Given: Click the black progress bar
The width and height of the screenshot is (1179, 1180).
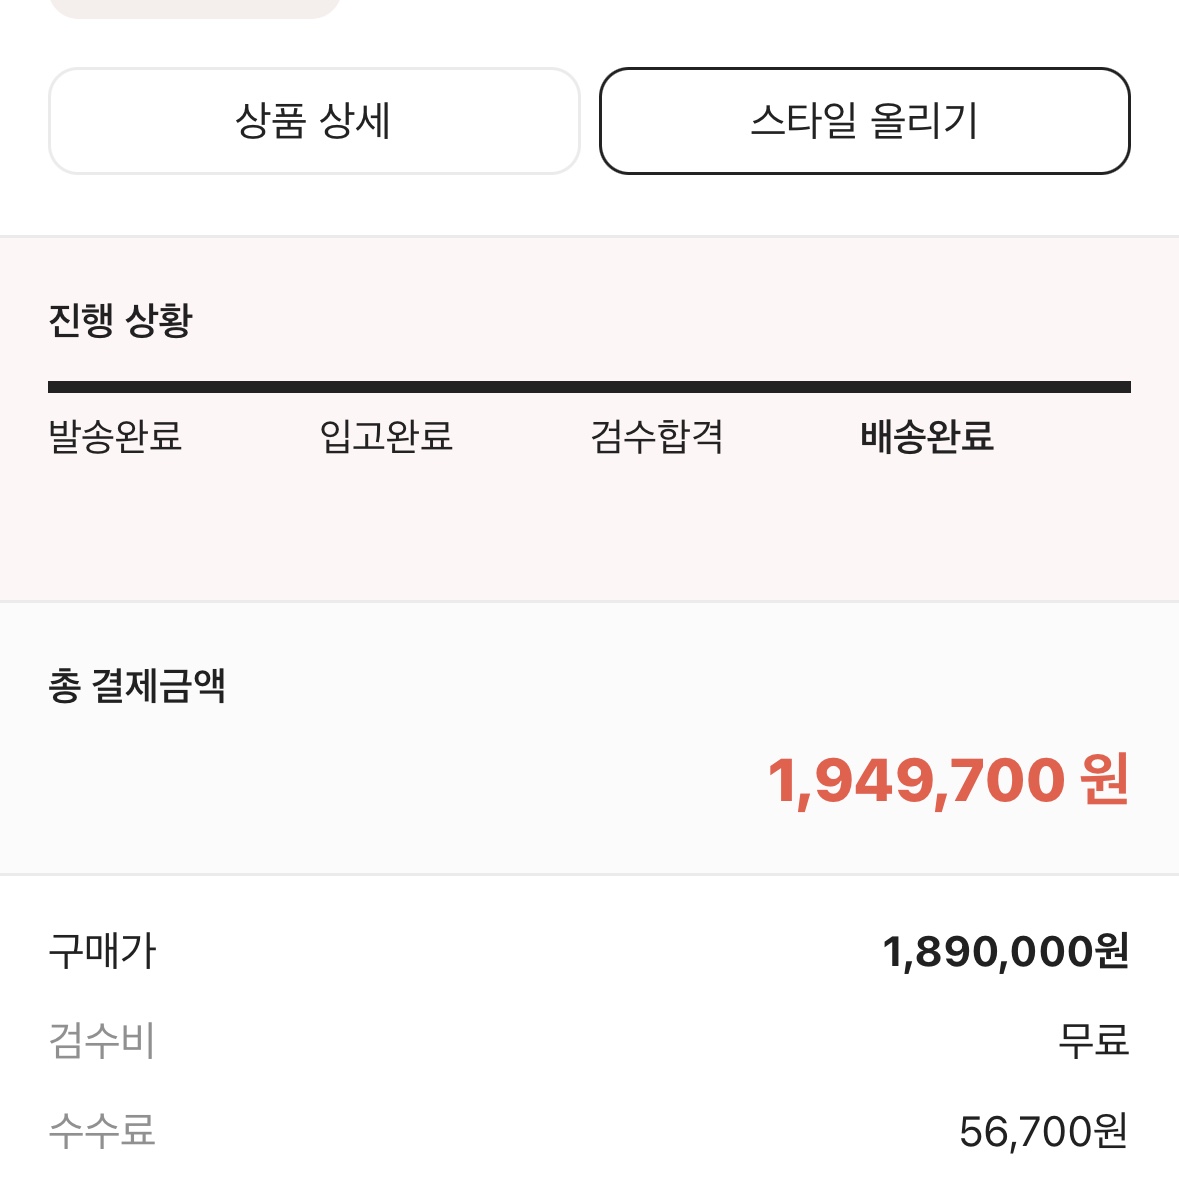Looking at the screenshot, I should click(589, 387).
